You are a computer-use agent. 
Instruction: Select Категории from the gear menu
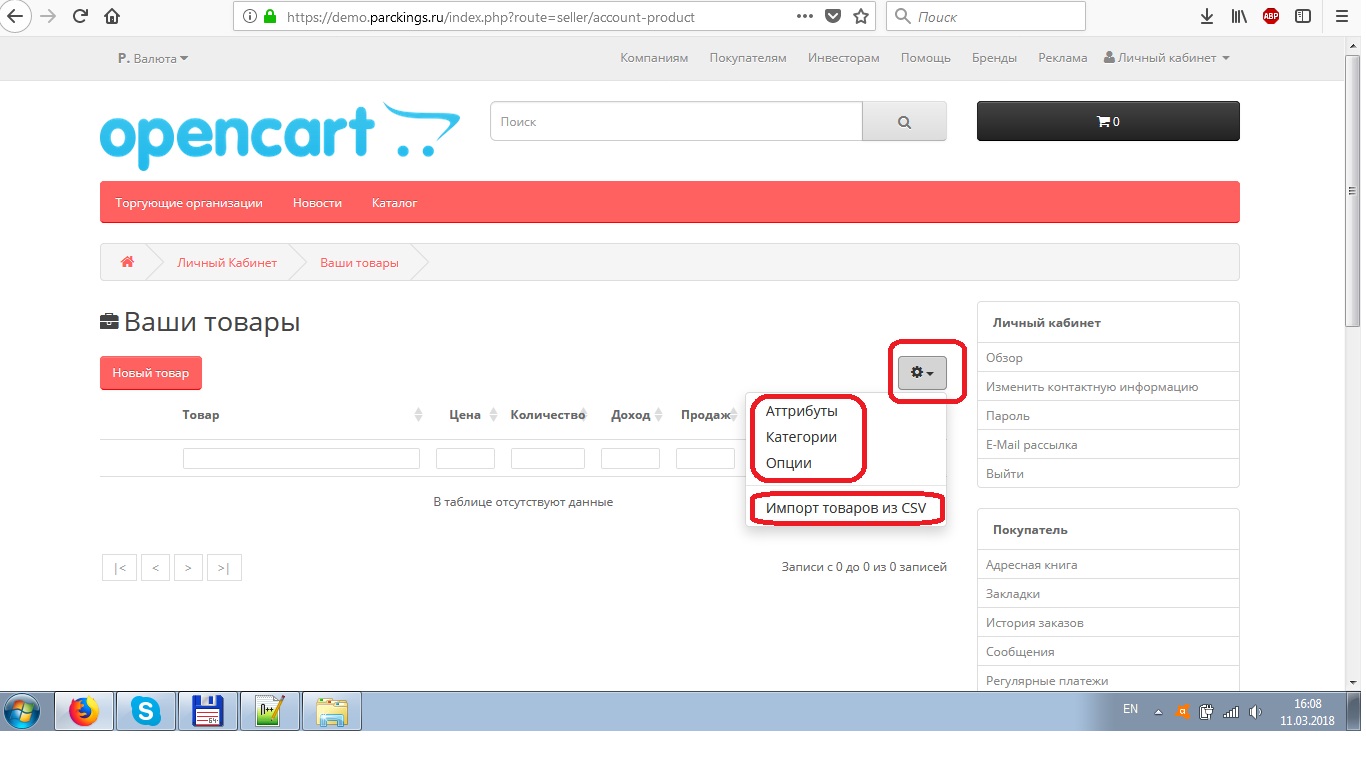tap(801, 437)
